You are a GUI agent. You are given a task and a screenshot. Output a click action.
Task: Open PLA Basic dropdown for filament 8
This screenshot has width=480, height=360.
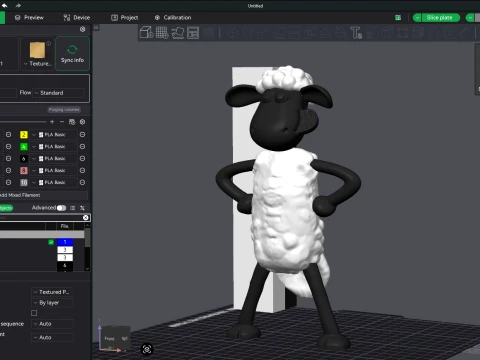pyautogui.click(x=54, y=170)
